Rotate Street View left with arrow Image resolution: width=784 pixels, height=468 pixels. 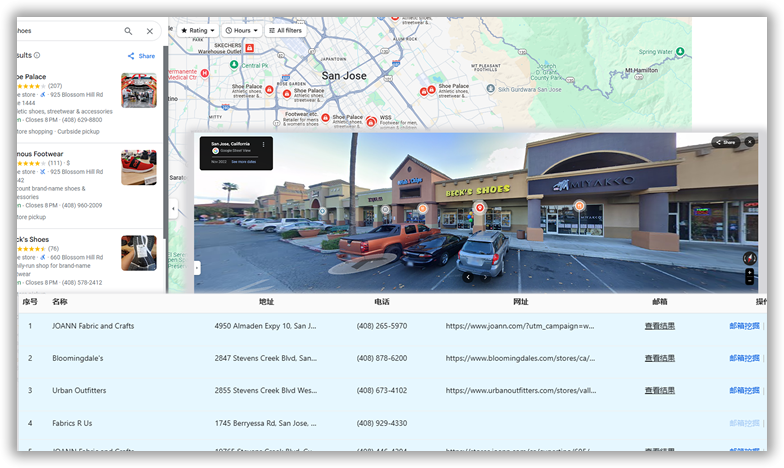coord(468,277)
